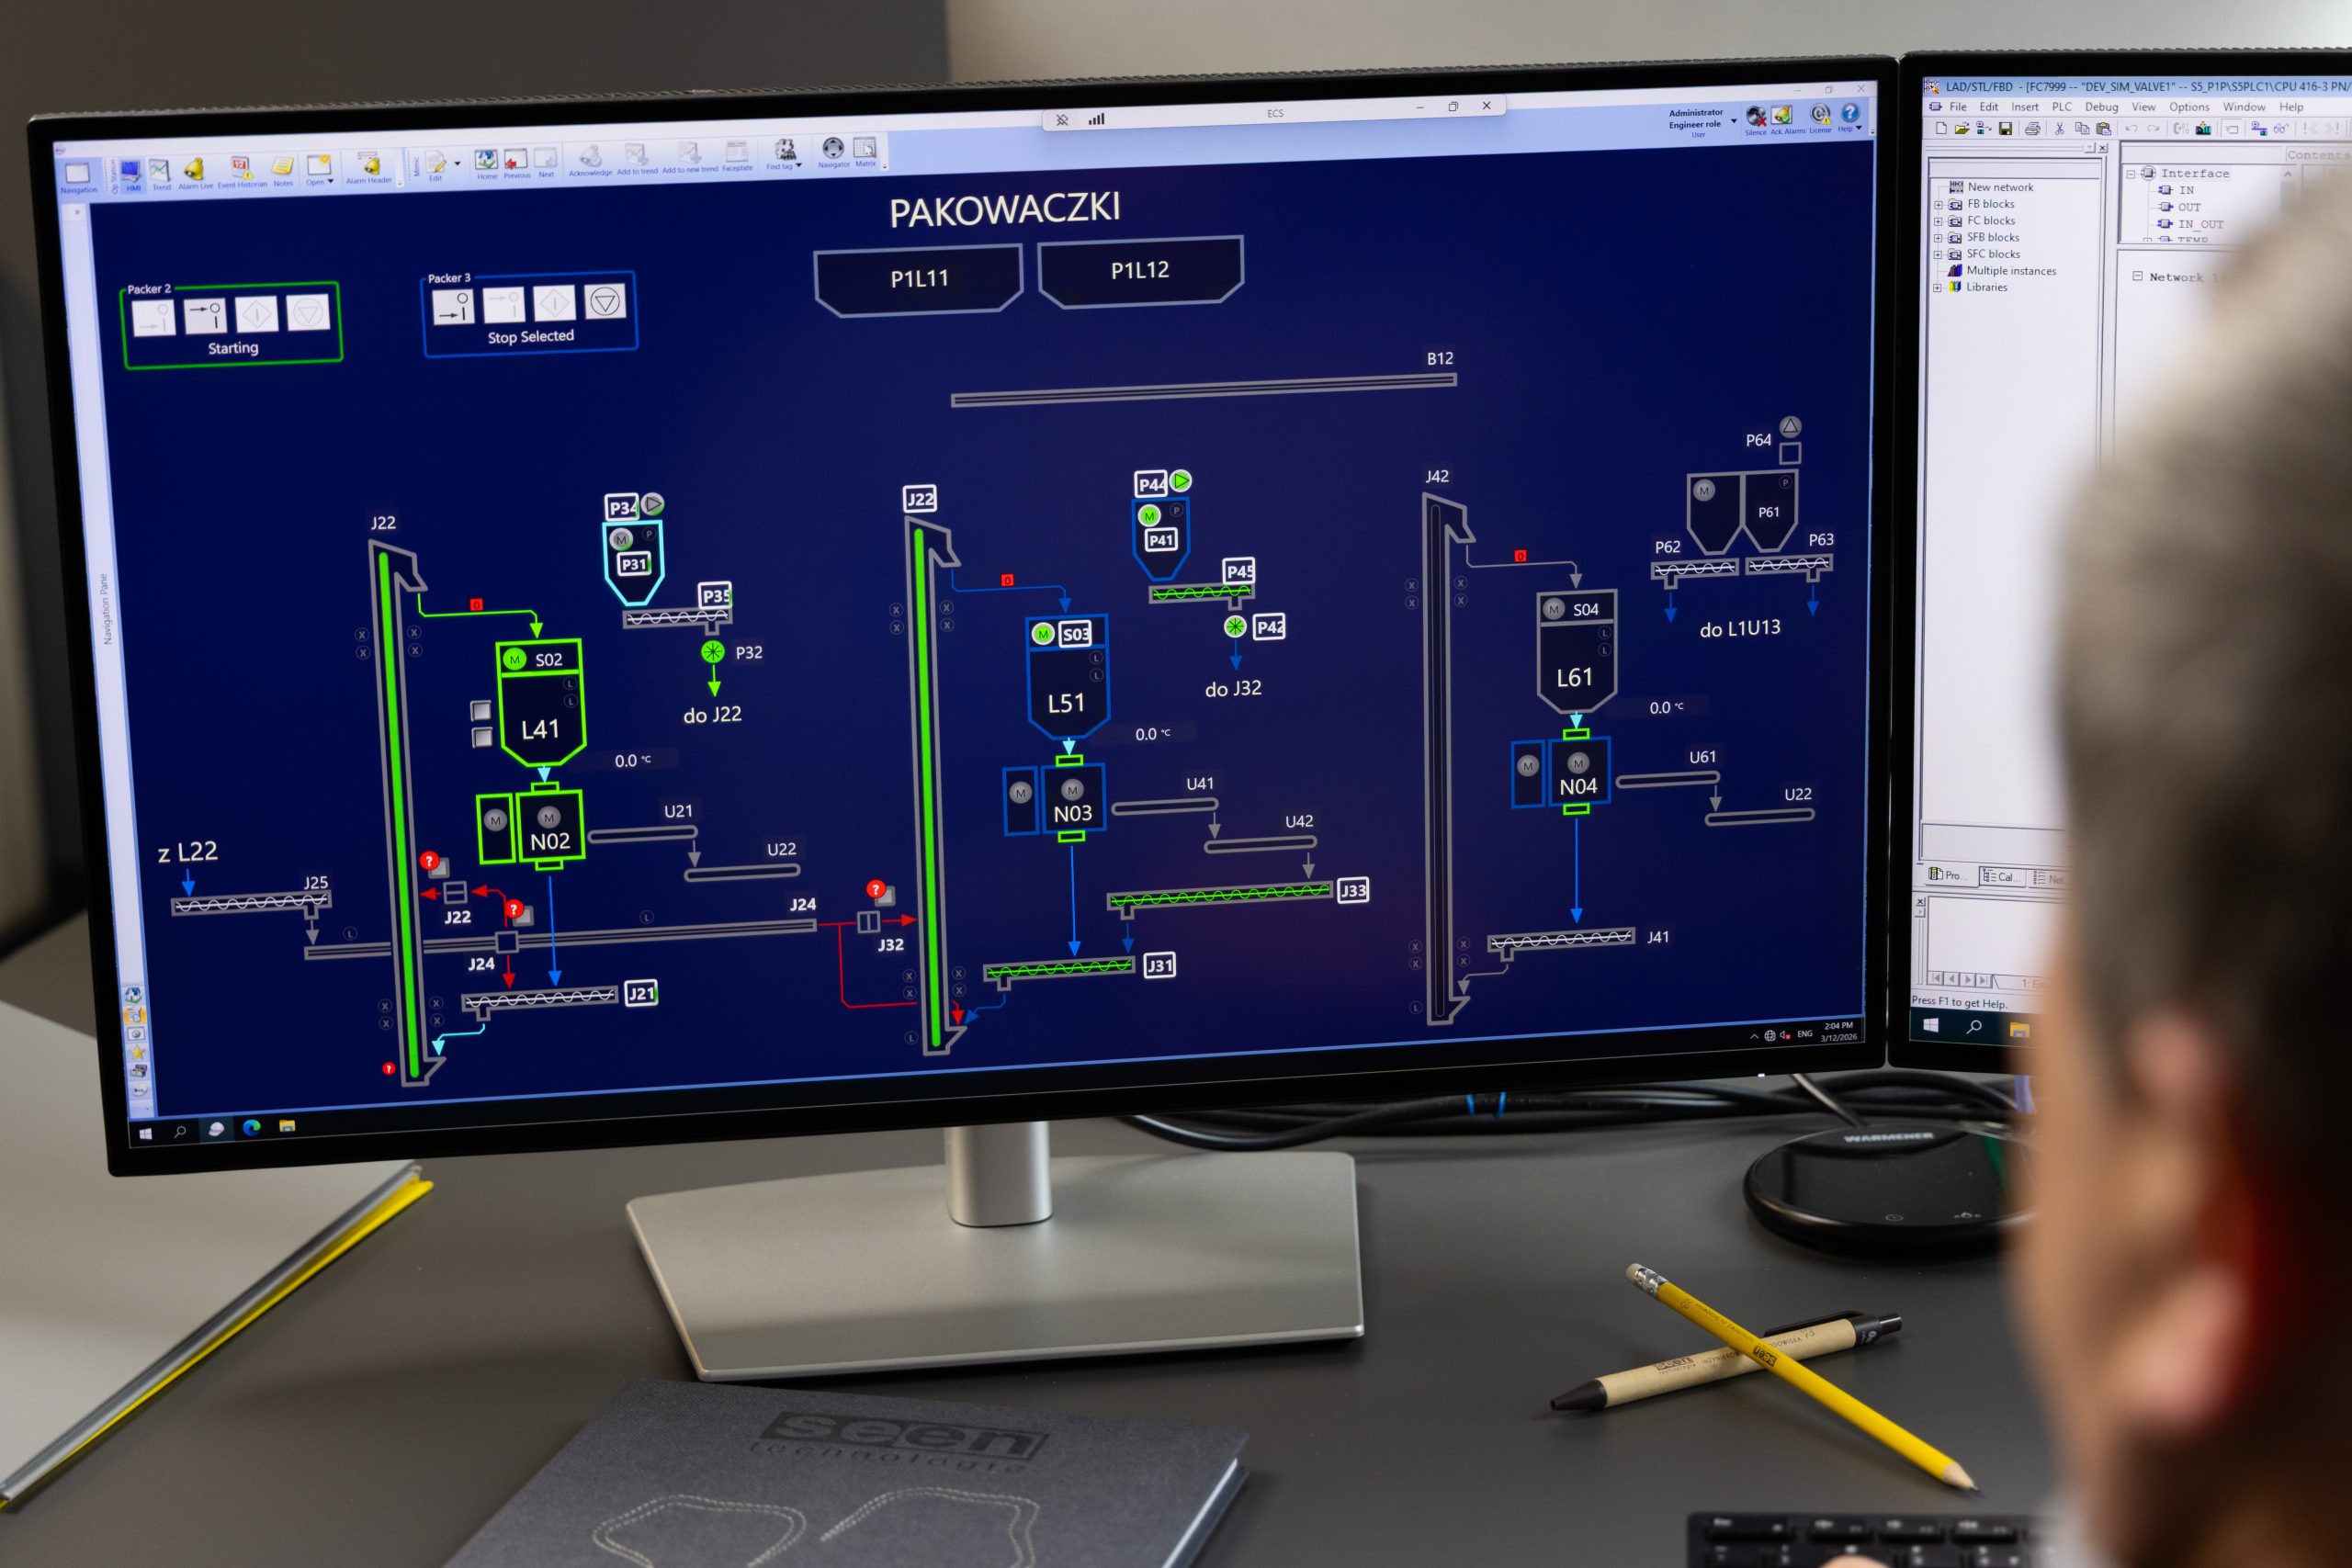Open the P1L12 packer line button

(1140, 270)
